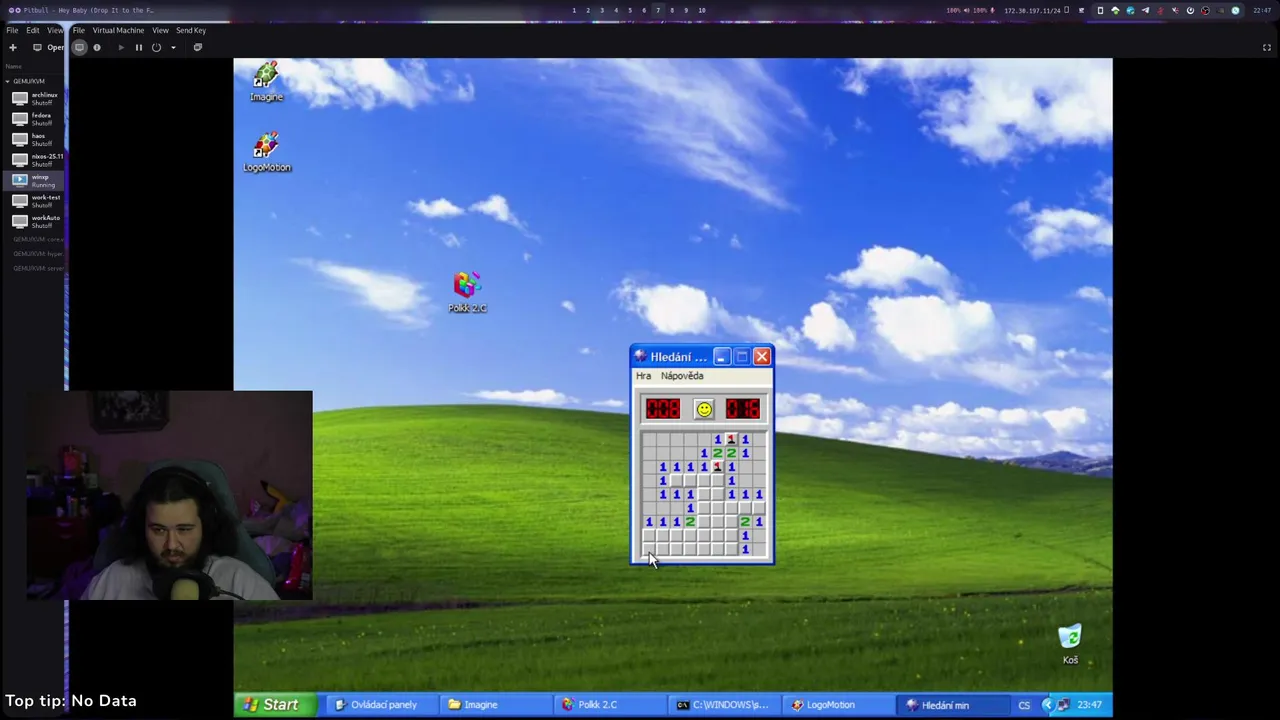Click the create new VM plus icon
The height and width of the screenshot is (720, 1280).
click(13, 47)
